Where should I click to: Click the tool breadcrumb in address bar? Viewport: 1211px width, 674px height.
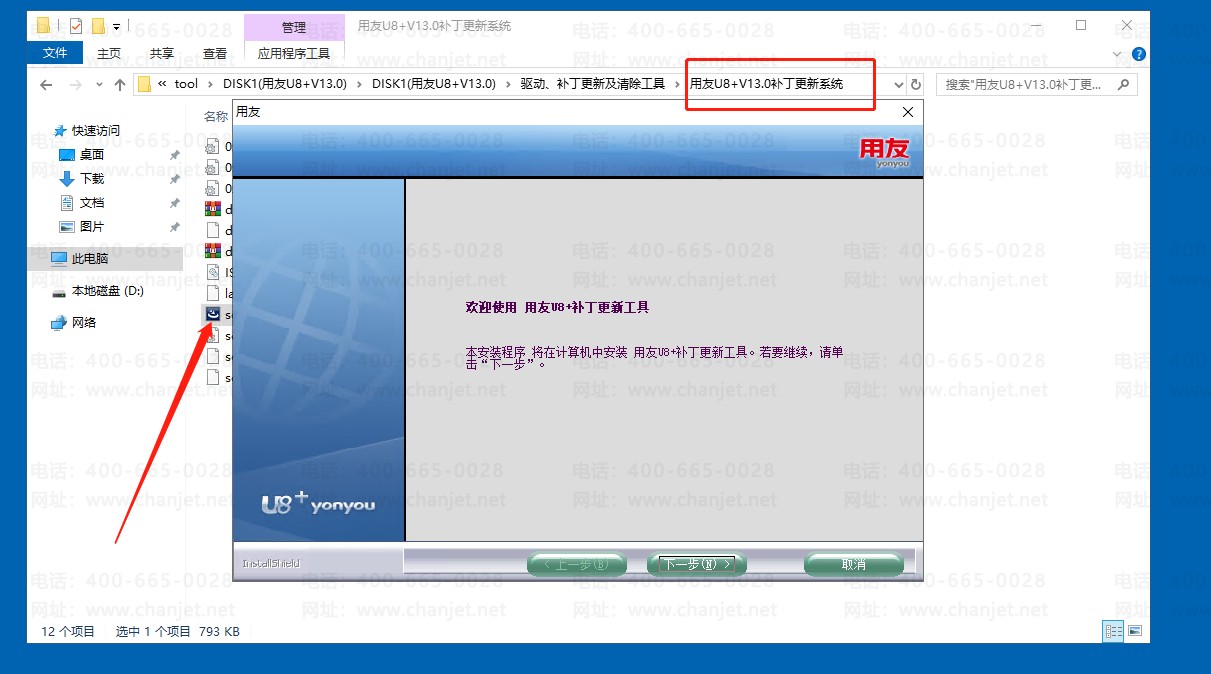tap(186, 84)
